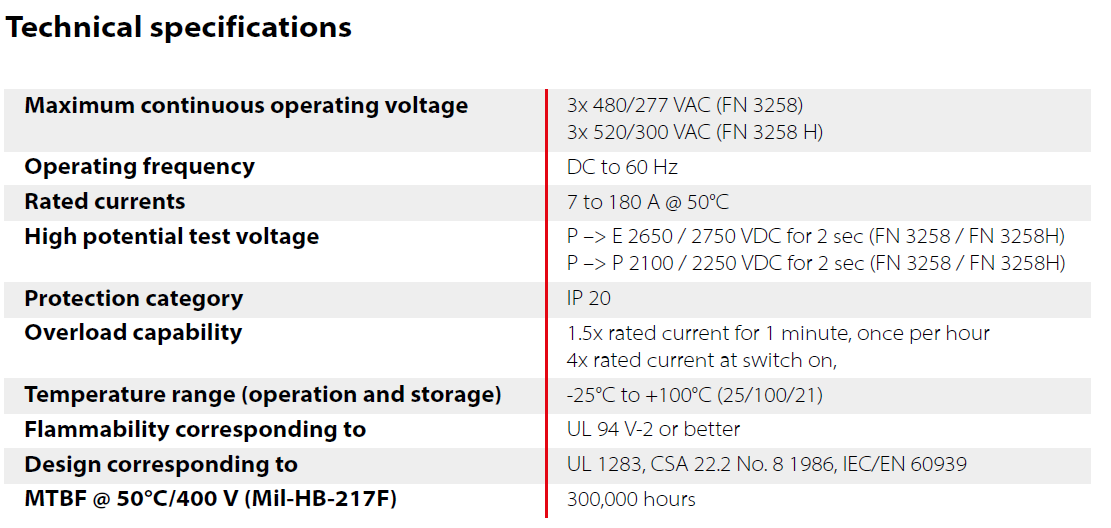Viewport: 1111px width, 528px height.
Task: Click the P –> P 2100 / 2250 VDC line
Action: coord(816,263)
